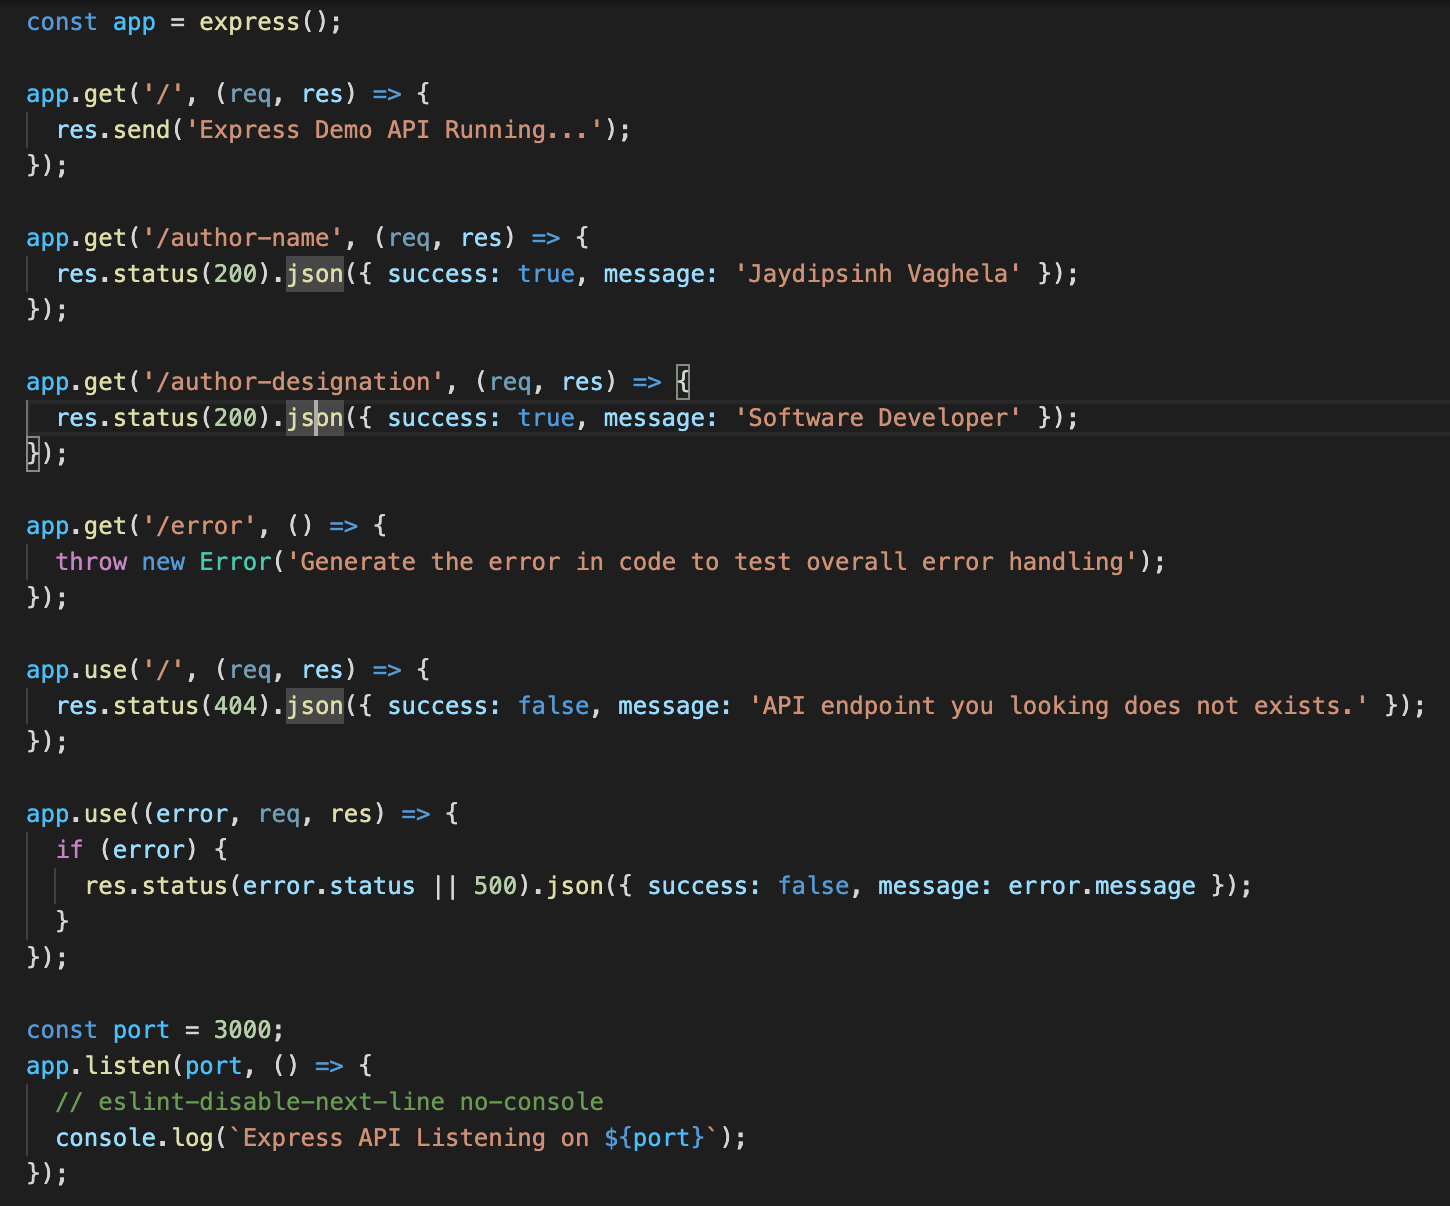Click the express() constructor call

click(x=249, y=21)
